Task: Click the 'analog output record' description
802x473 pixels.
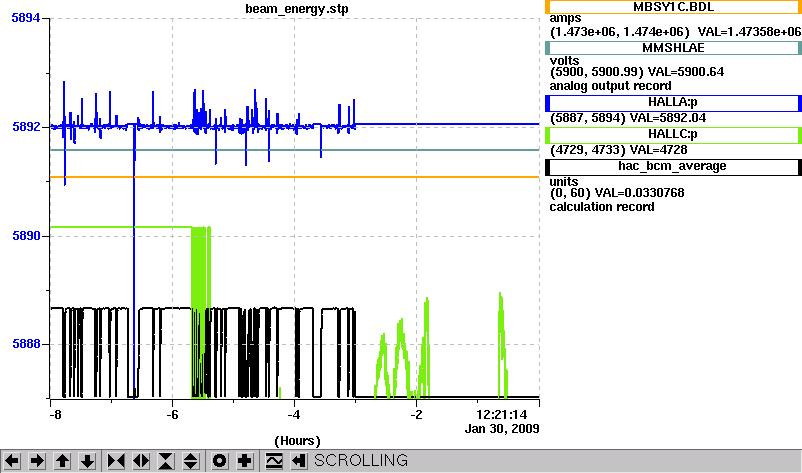Action: pyautogui.click(x=611, y=86)
